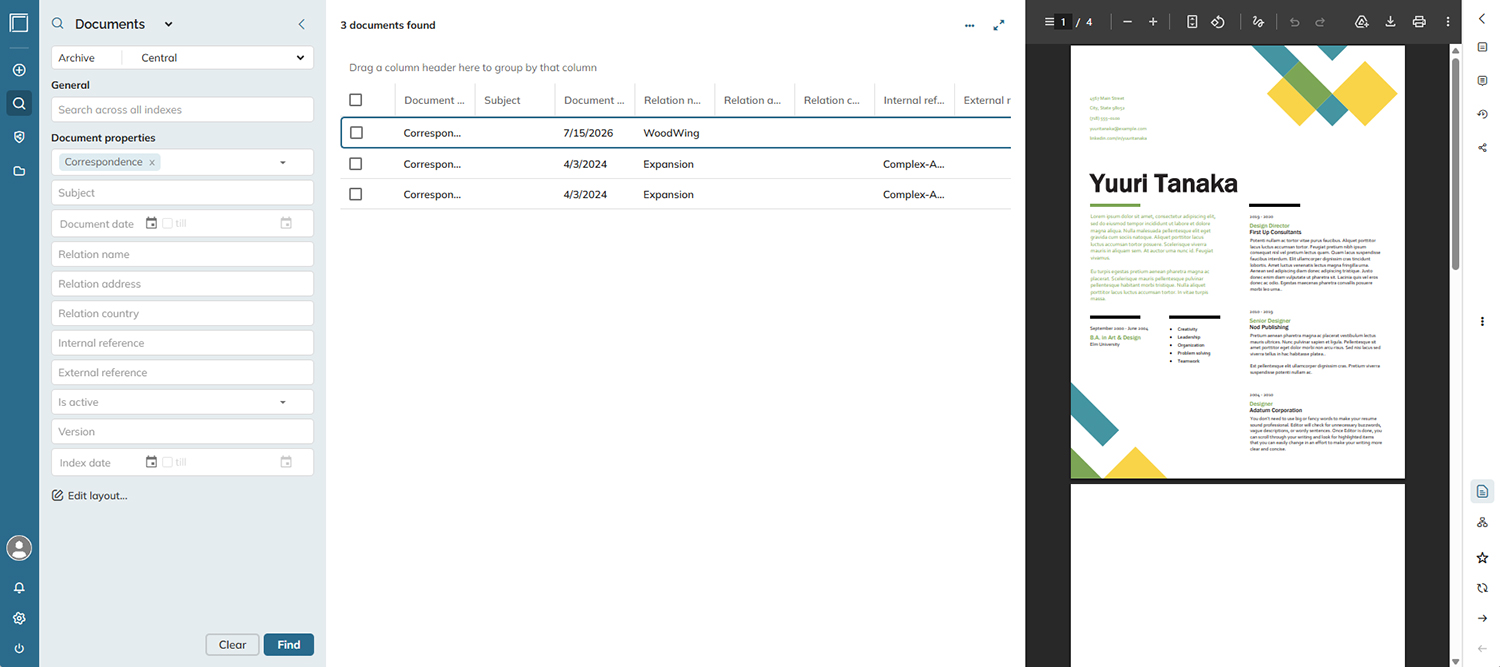Expand the document type Correspondence dropdown

283,162
